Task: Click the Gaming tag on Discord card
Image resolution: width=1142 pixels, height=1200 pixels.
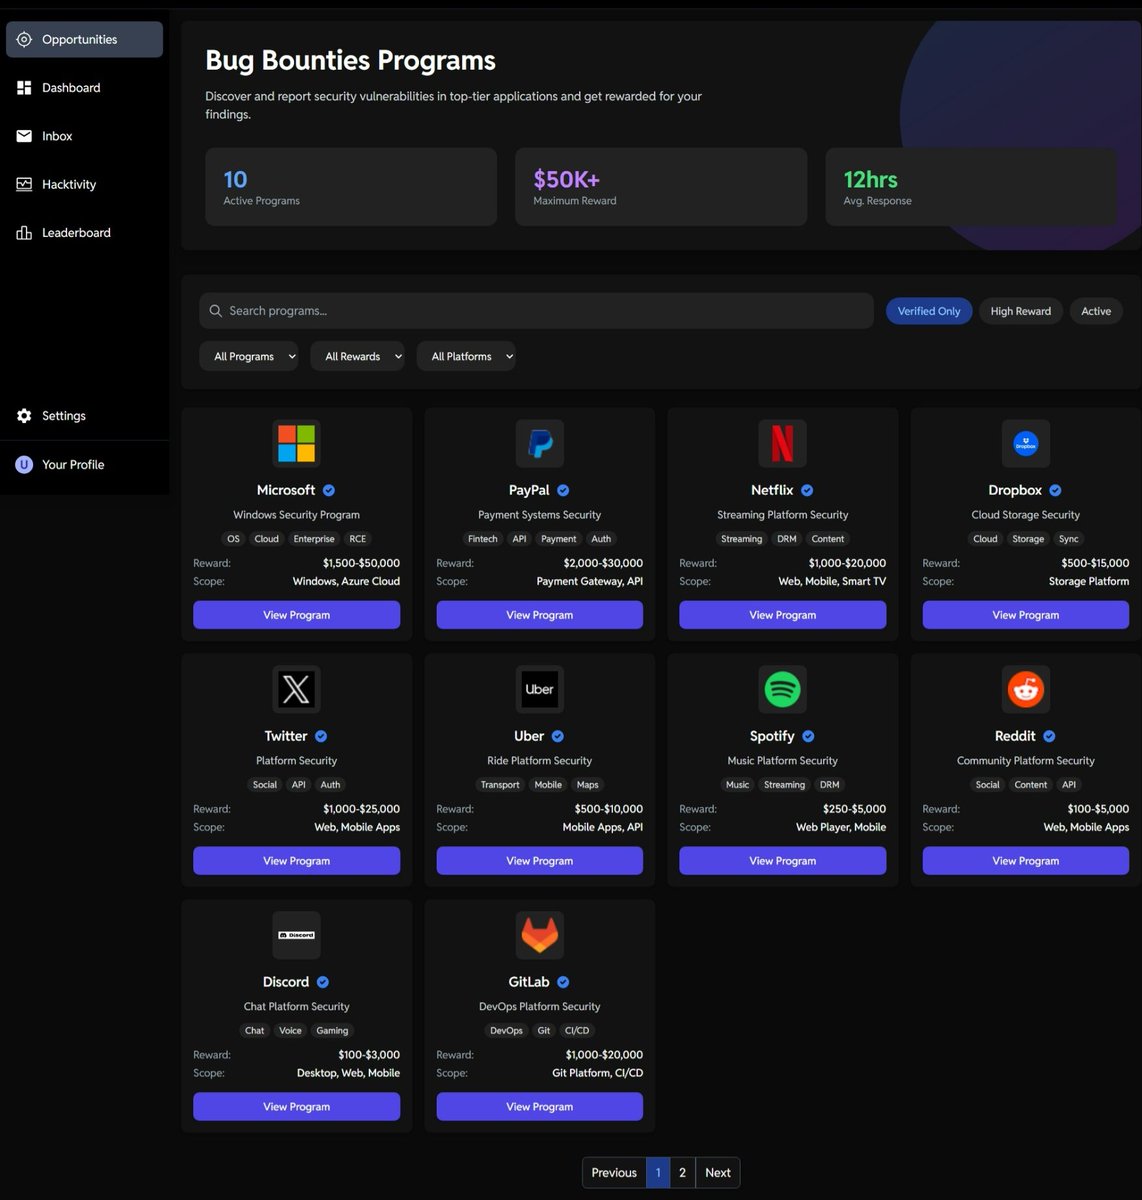Action: pos(332,1031)
